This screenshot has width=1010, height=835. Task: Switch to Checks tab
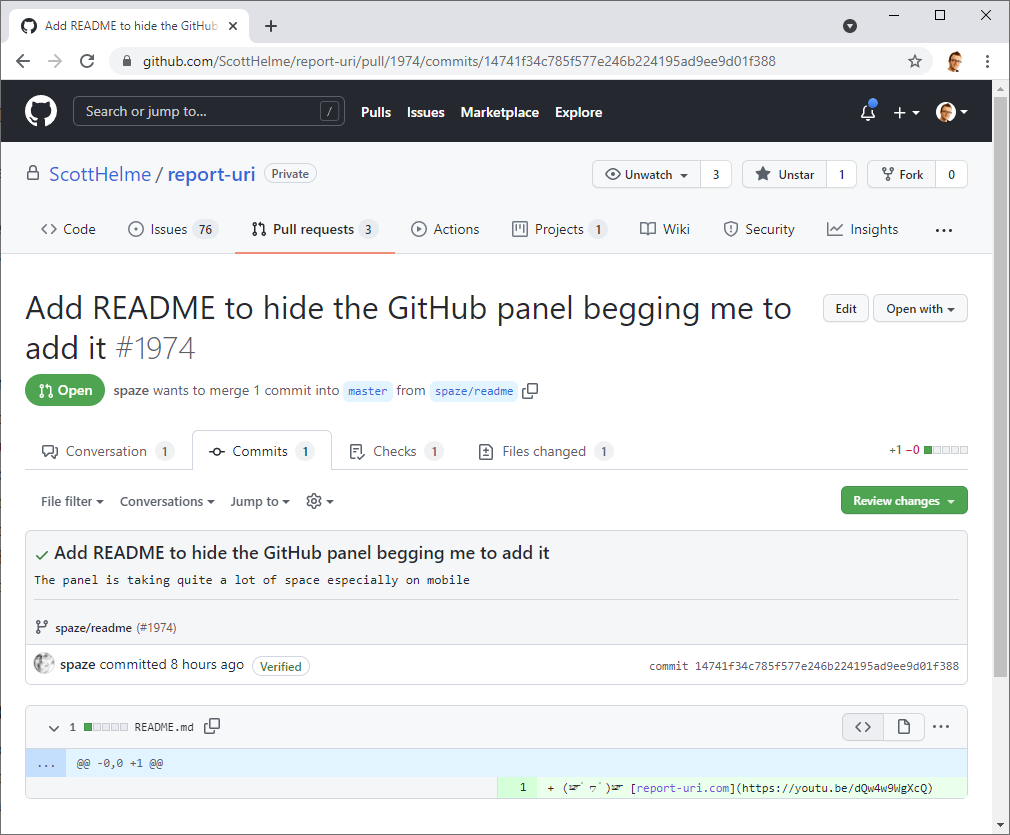pyautogui.click(x=395, y=452)
